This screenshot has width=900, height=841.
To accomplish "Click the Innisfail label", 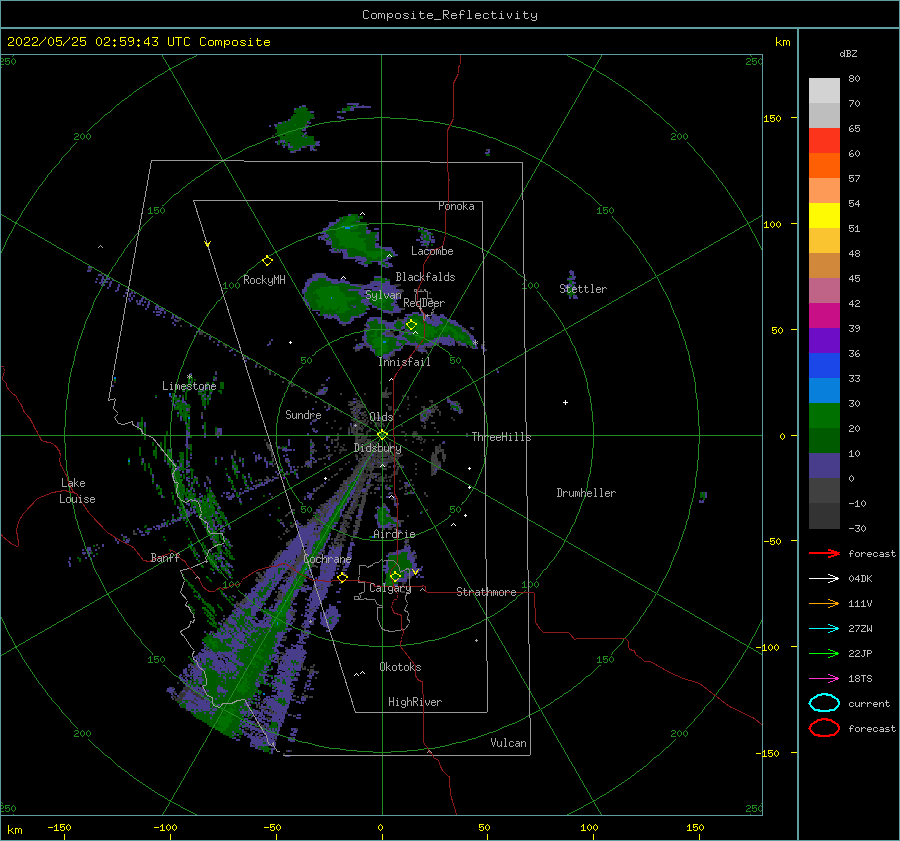I will [x=404, y=362].
